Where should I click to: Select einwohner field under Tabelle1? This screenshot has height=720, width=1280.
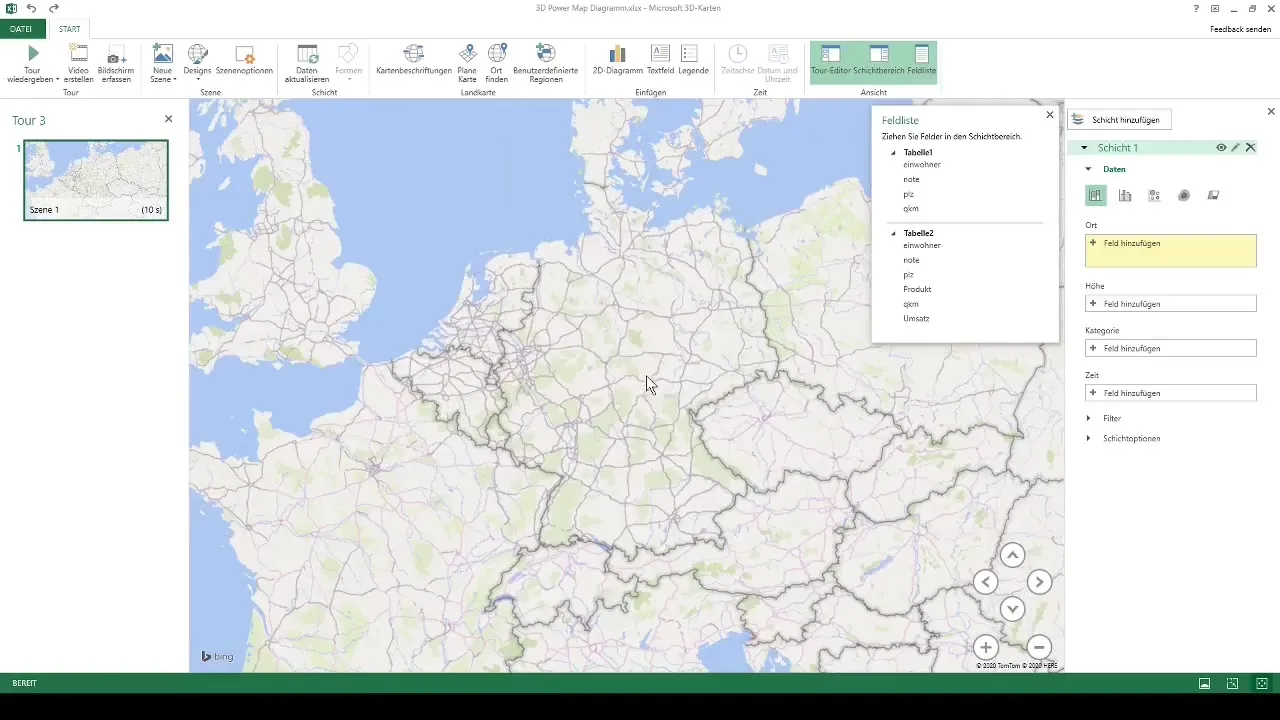pos(921,164)
